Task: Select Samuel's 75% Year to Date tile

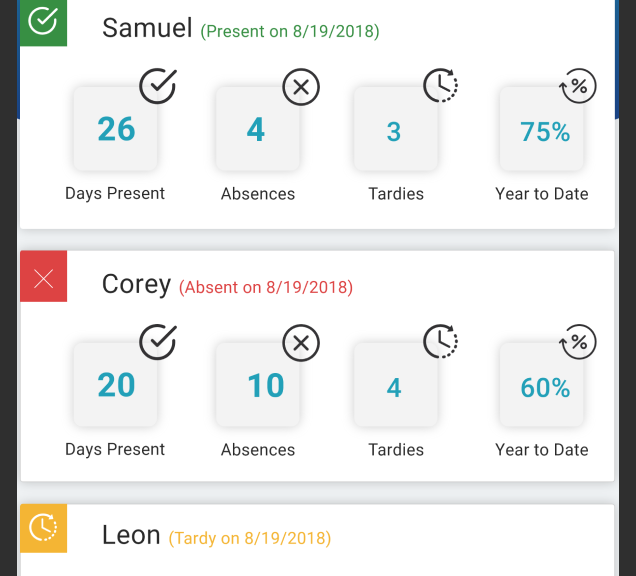Action: 541,129
